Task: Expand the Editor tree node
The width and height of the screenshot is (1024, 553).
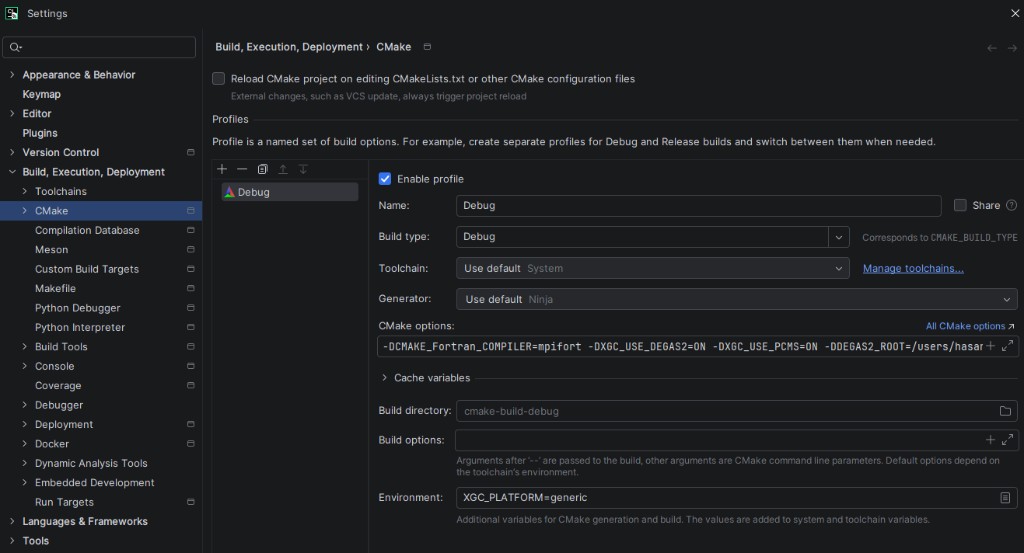Action: pos(12,114)
